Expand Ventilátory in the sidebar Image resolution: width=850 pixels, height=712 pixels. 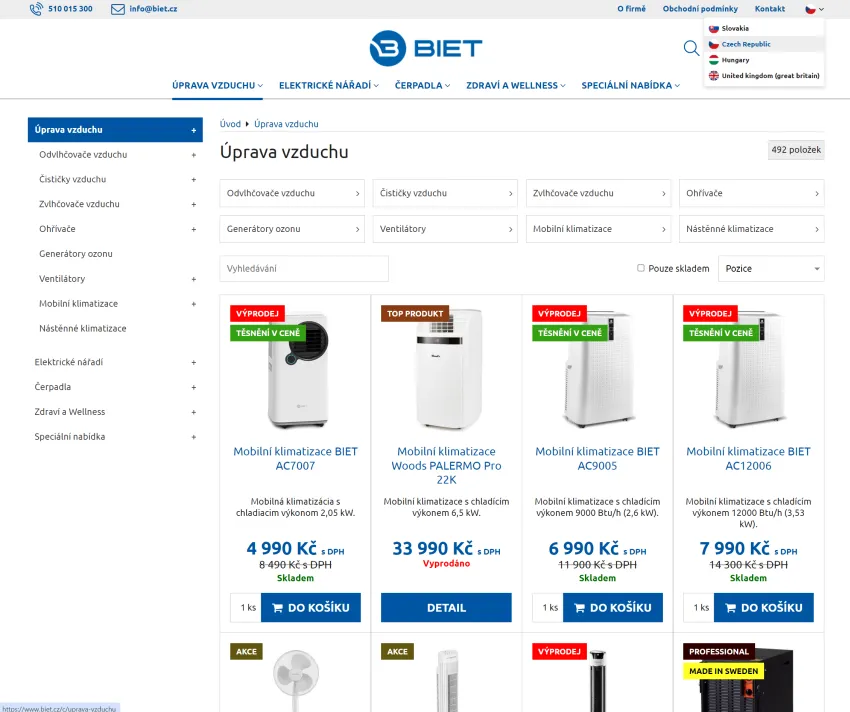(194, 279)
